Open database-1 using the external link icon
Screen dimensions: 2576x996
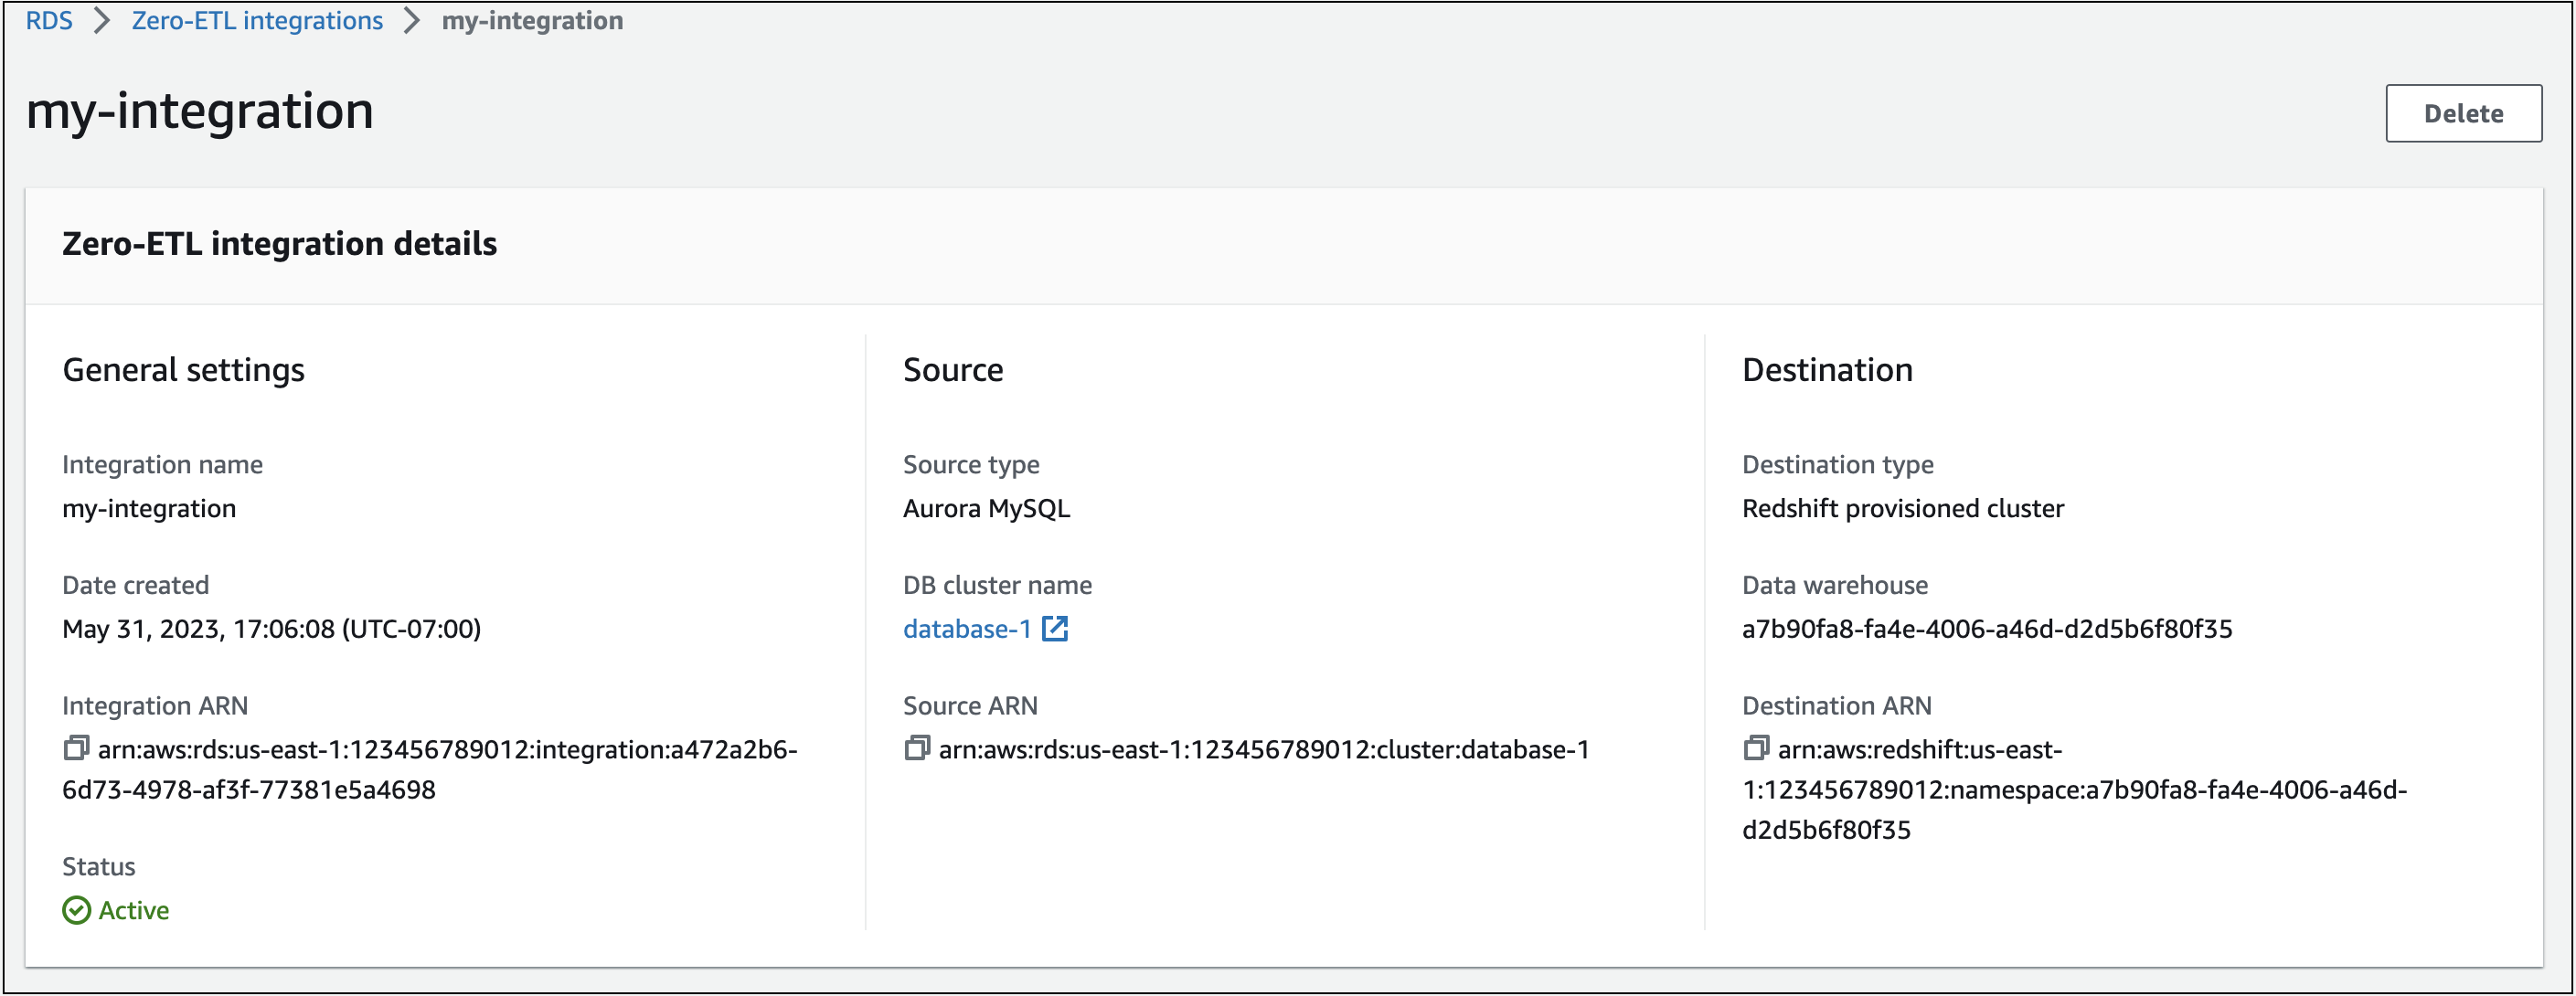pos(1057,629)
